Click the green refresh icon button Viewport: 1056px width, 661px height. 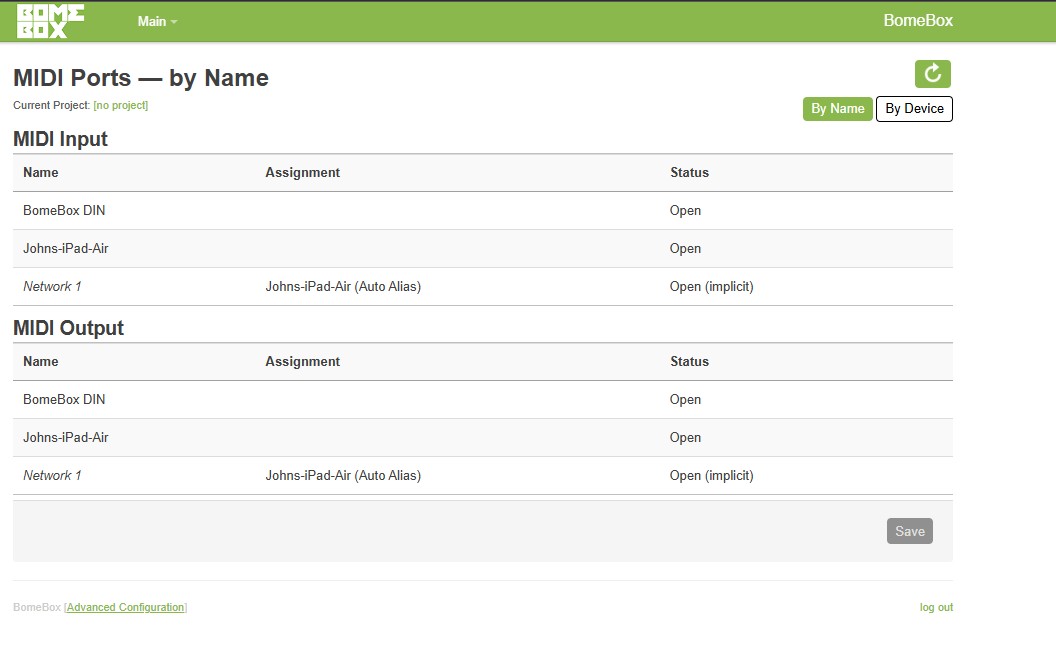point(932,74)
